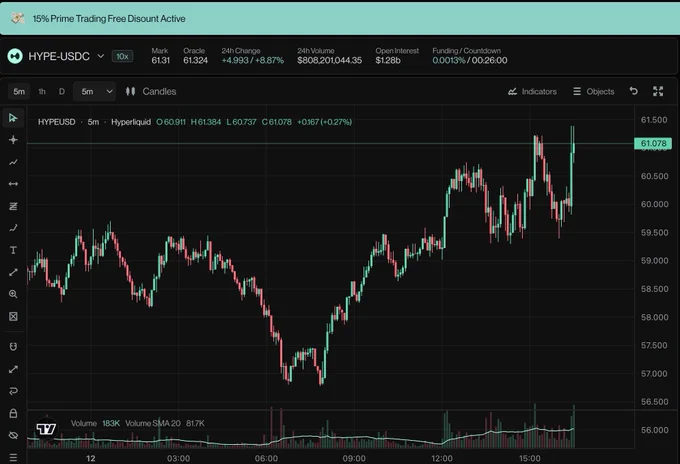Click the Oracle price 61.324
Image resolution: width=680 pixels, height=464 pixels.
point(195,60)
